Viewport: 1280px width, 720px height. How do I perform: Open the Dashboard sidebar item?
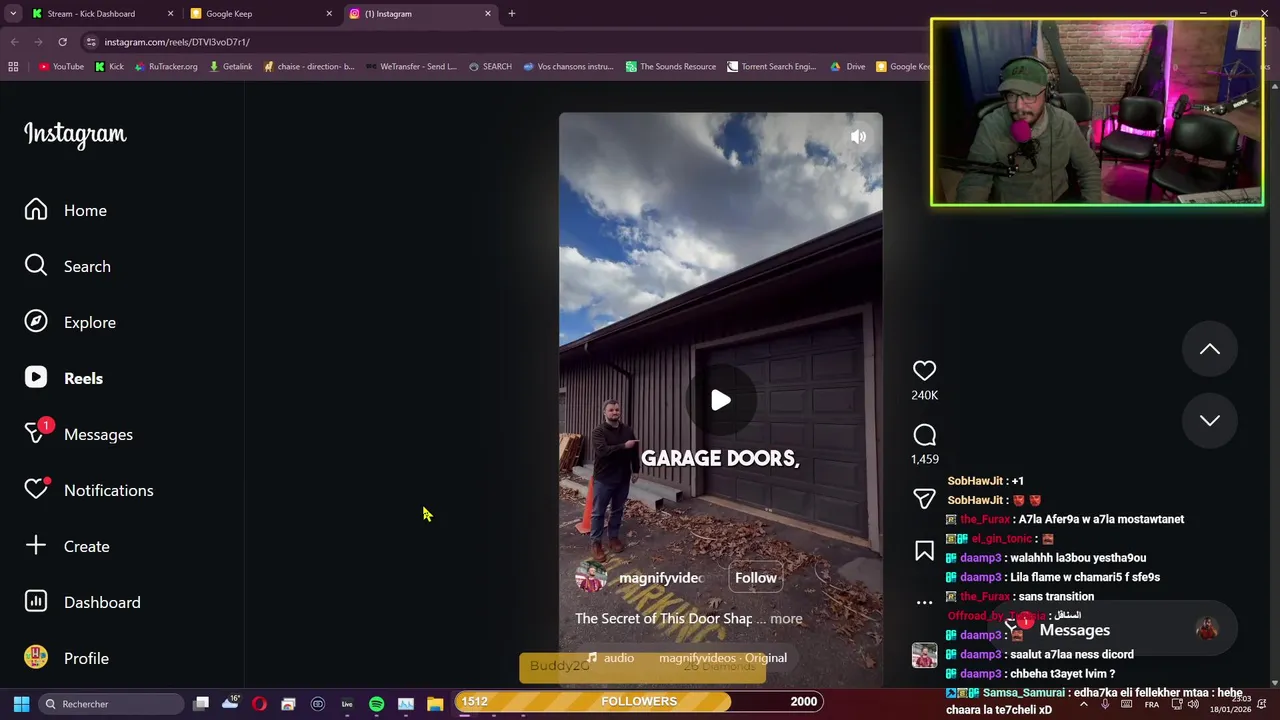pyautogui.click(x=83, y=602)
